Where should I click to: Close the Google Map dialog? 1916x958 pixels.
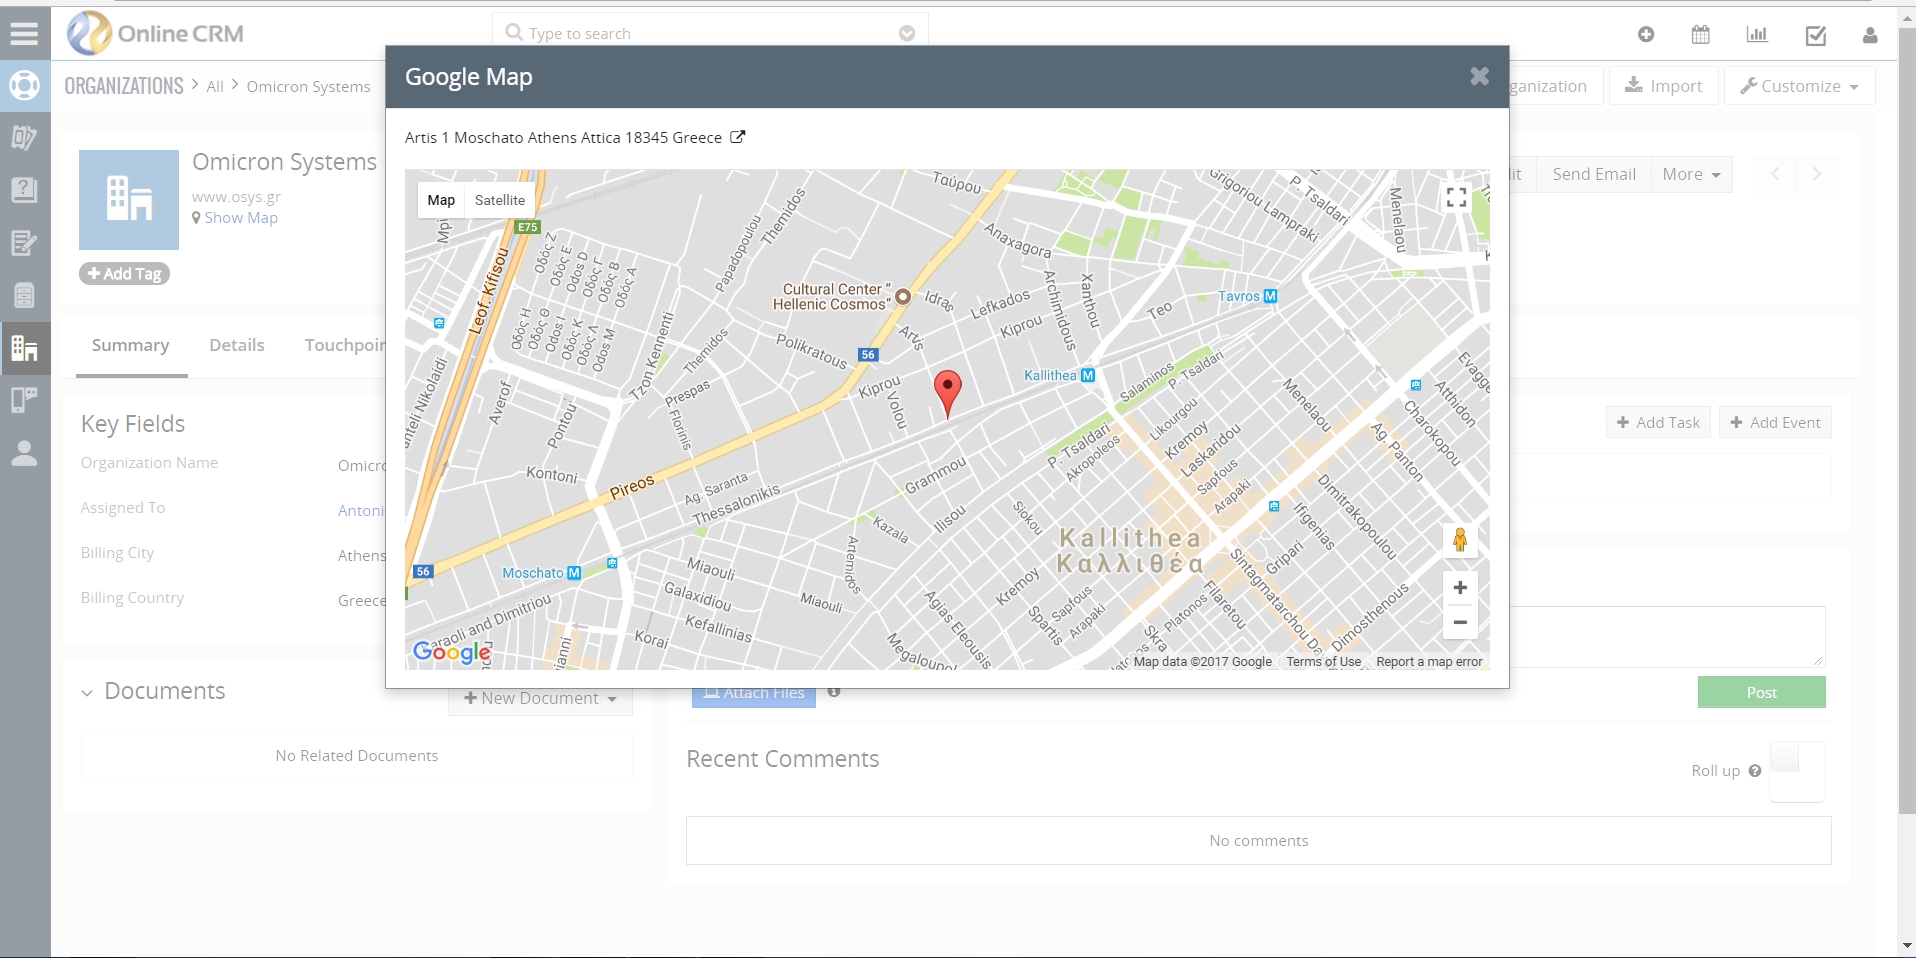[x=1479, y=76]
